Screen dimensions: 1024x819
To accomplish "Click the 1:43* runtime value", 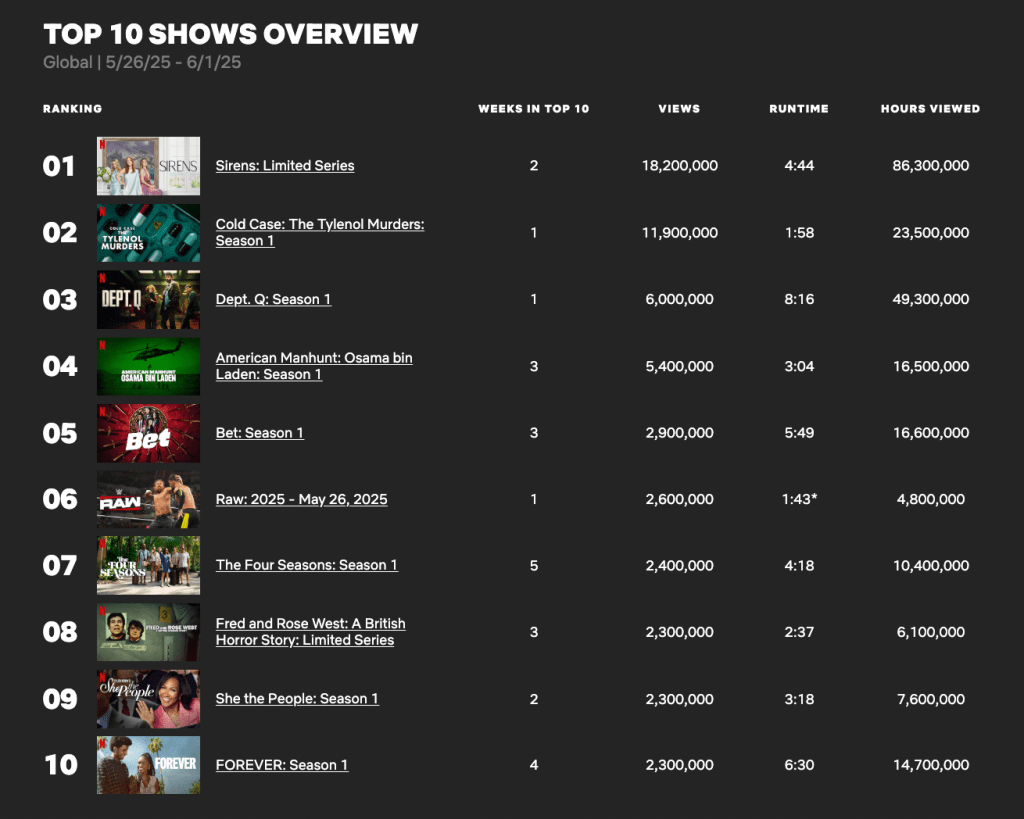I will point(799,500).
